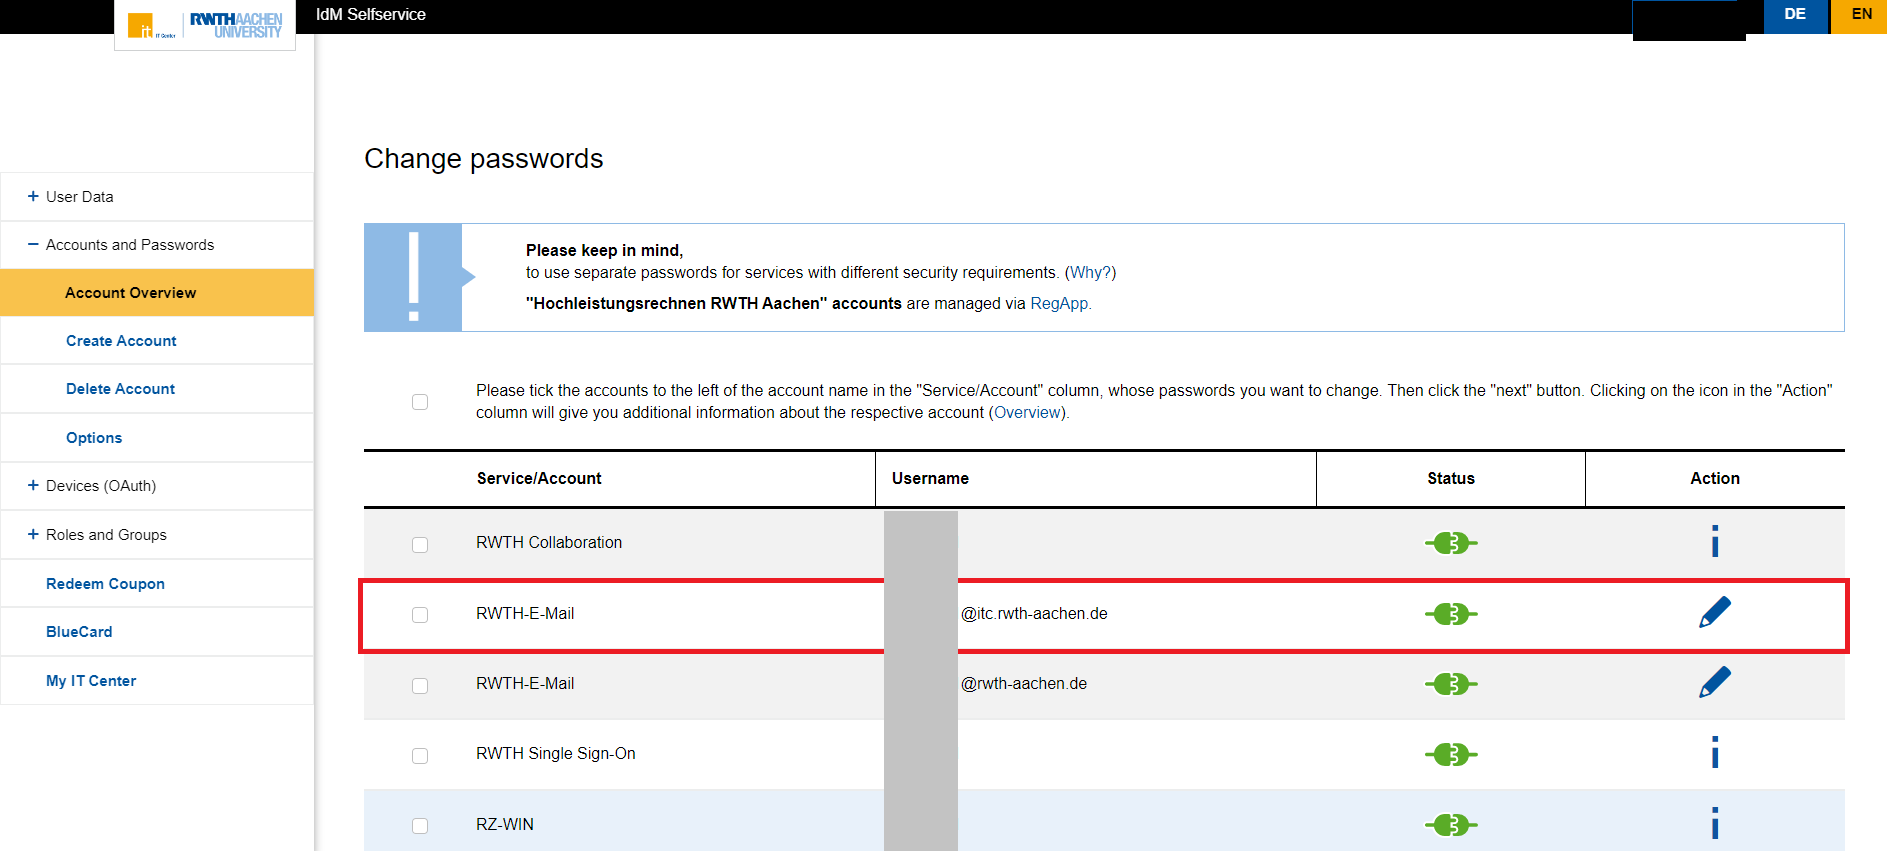
Task: Tick RZ-WIN checkbox
Action: (x=420, y=826)
